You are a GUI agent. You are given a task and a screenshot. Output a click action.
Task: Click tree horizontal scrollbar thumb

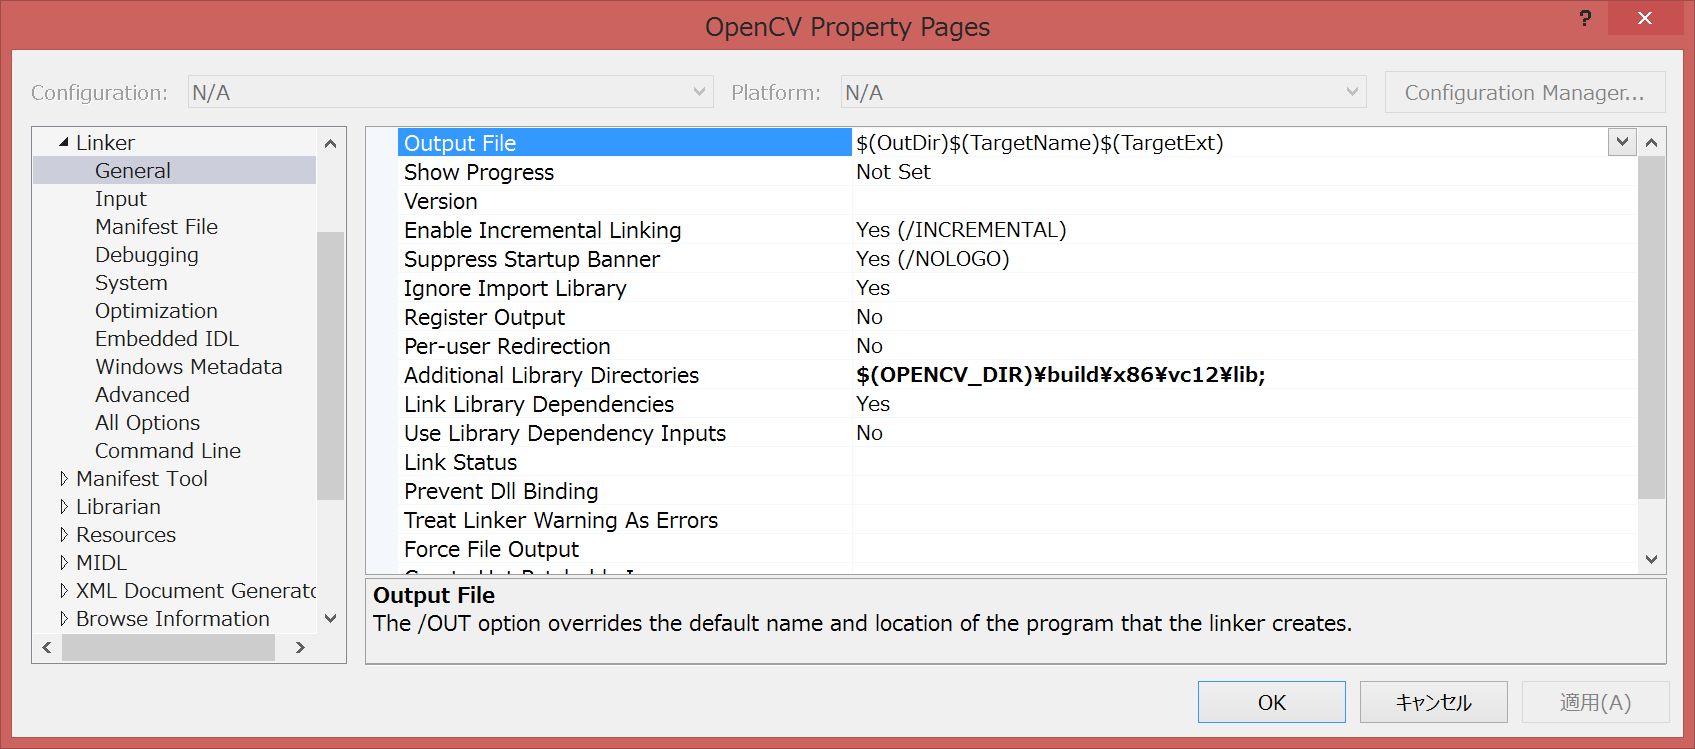tap(168, 648)
